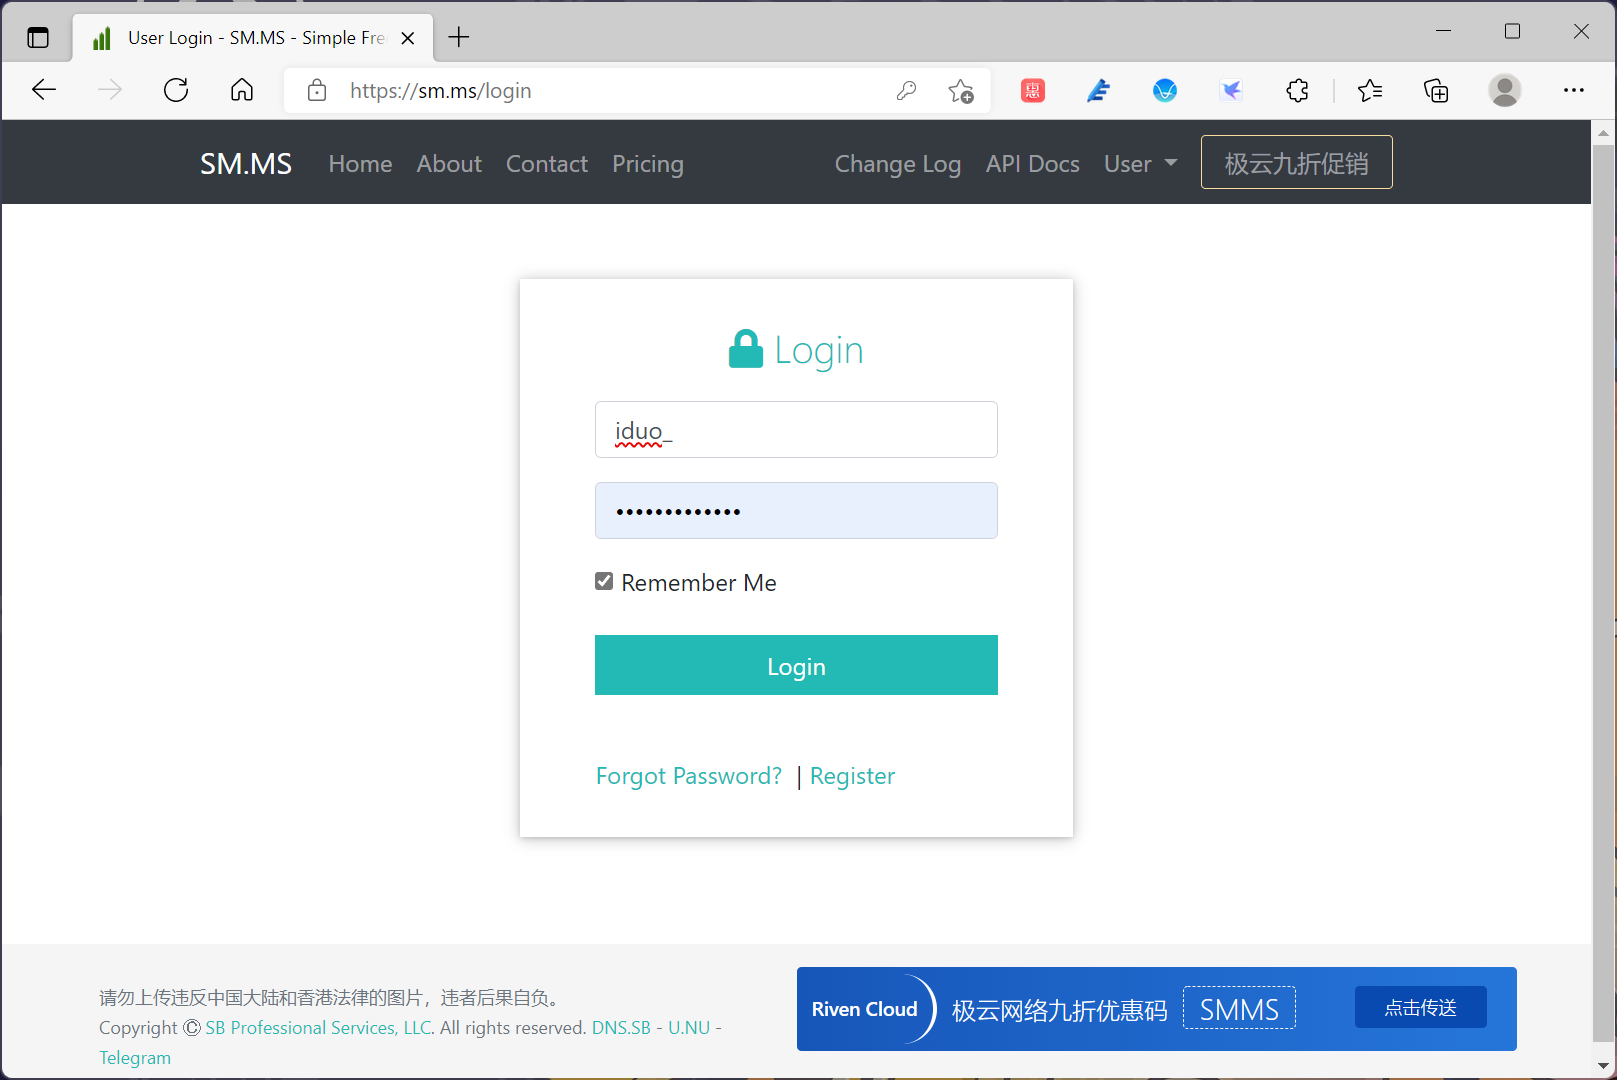Viewport: 1617px width, 1080px height.
Task: Click the browser Back arrow
Action: (x=44, y=90)
